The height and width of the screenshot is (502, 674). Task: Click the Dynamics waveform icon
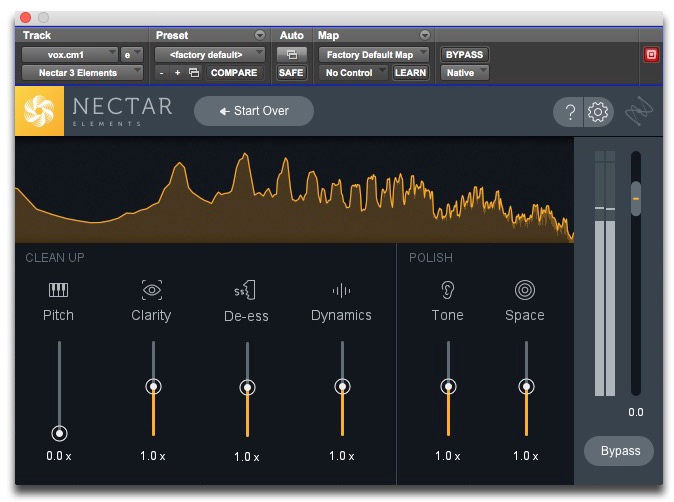coord(341,291)
